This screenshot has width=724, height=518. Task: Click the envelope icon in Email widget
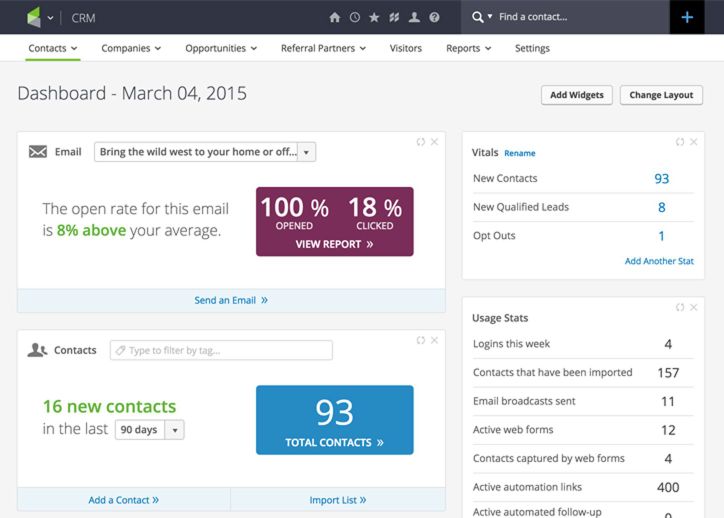(x=38, y=151)
